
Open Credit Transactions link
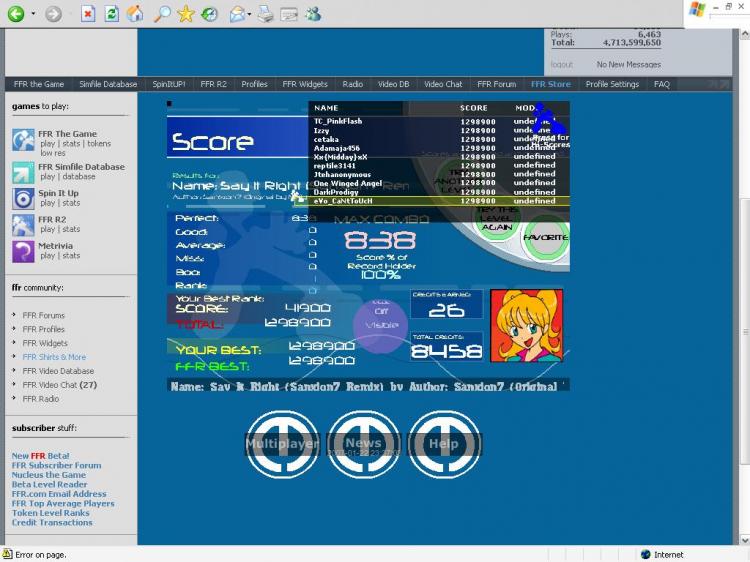(52, 522)
